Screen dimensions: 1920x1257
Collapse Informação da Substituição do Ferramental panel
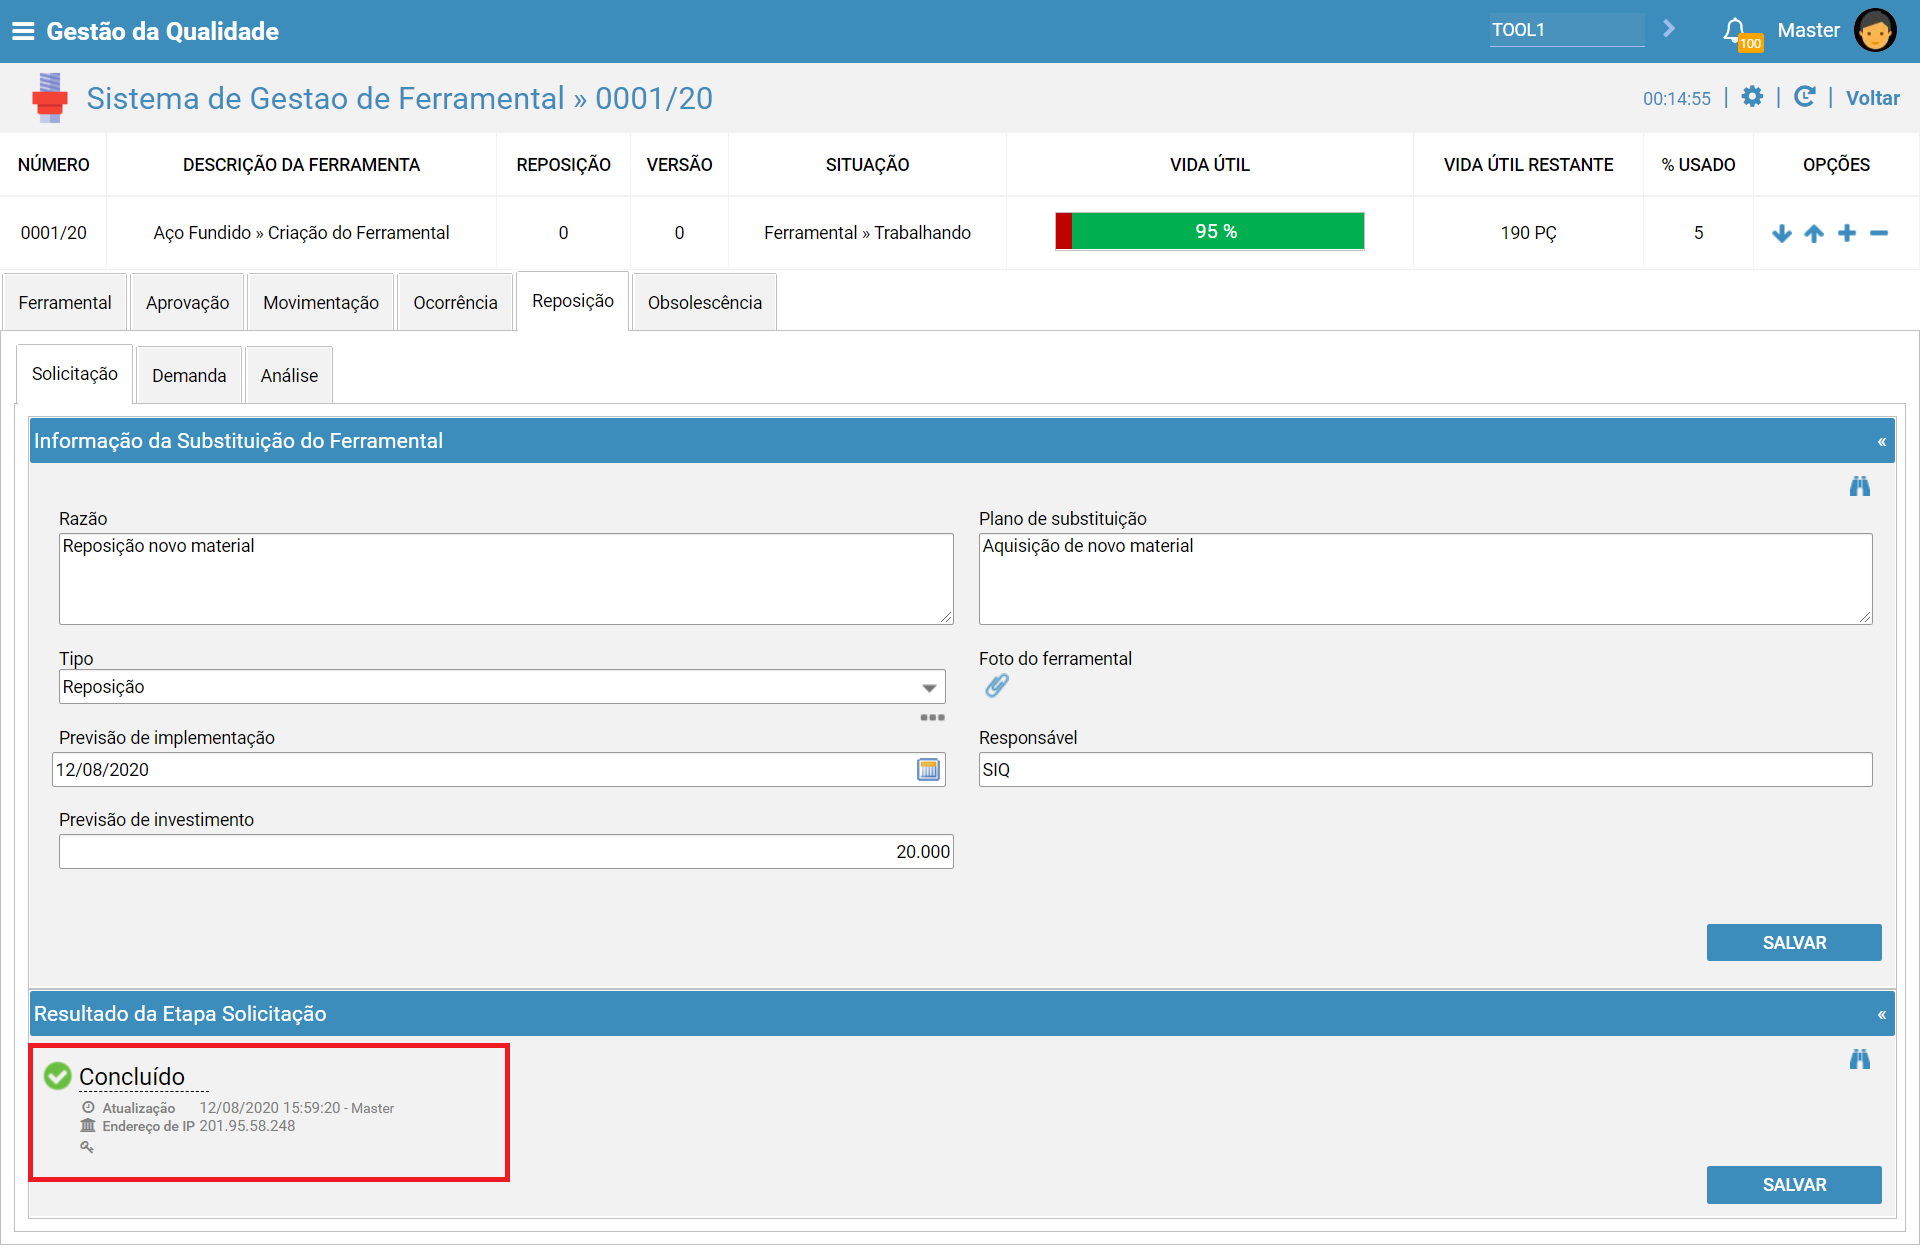point(1881,441)
